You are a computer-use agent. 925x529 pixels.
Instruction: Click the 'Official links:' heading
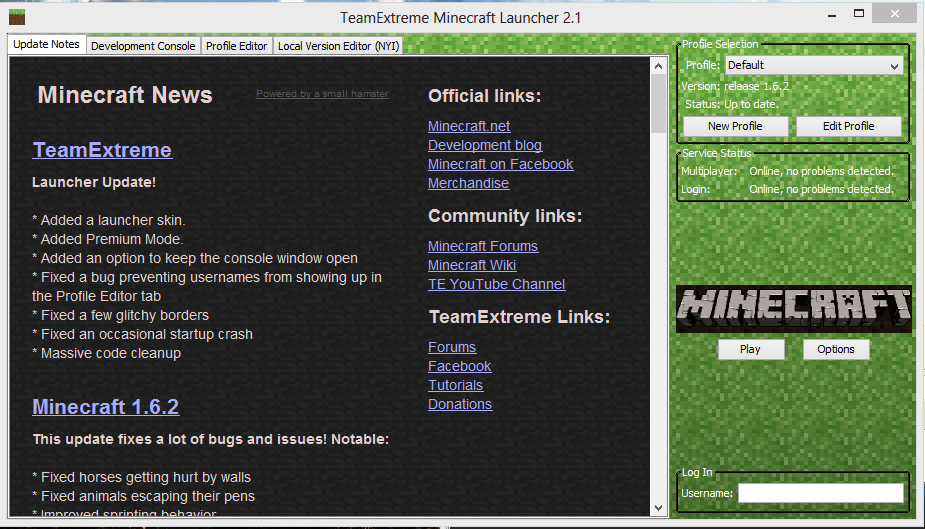tap(484, 96)
